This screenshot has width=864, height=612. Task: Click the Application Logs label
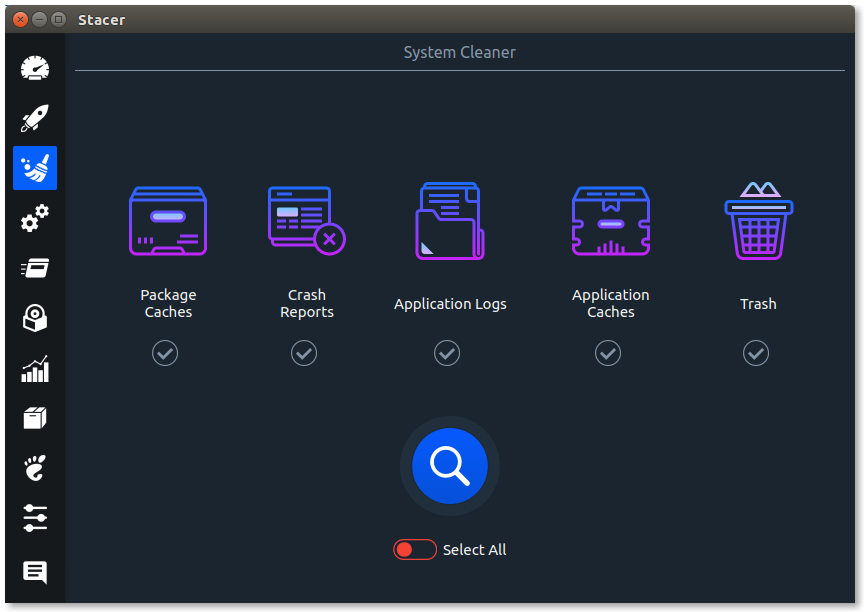click(x=450, y=304)
